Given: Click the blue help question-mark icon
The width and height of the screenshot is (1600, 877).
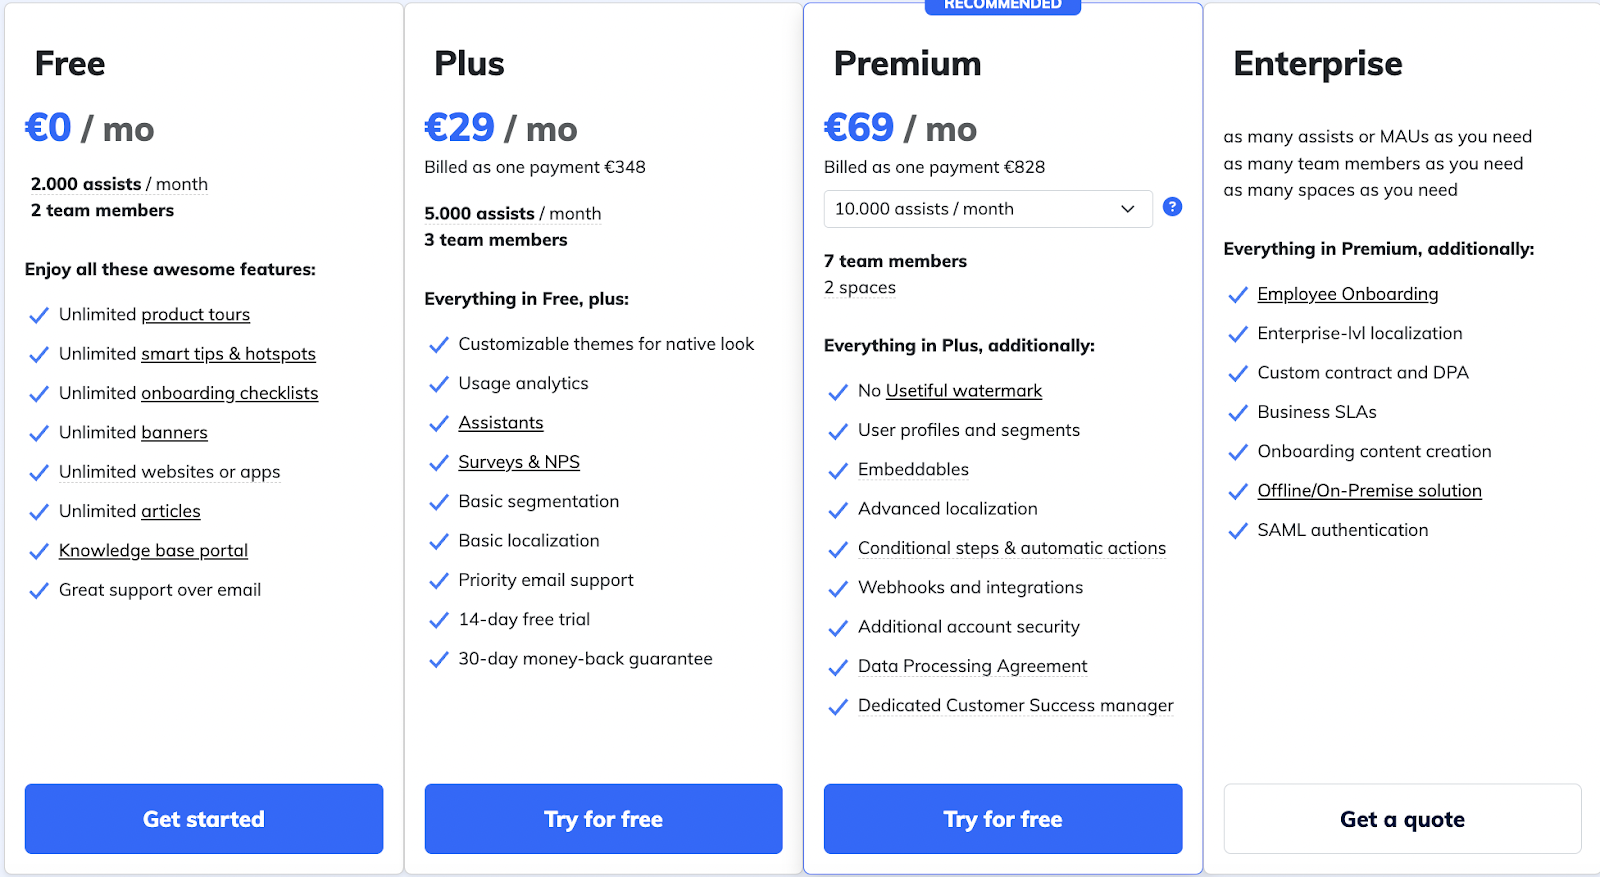Looking at the screenshot, I should [1173, 207].
